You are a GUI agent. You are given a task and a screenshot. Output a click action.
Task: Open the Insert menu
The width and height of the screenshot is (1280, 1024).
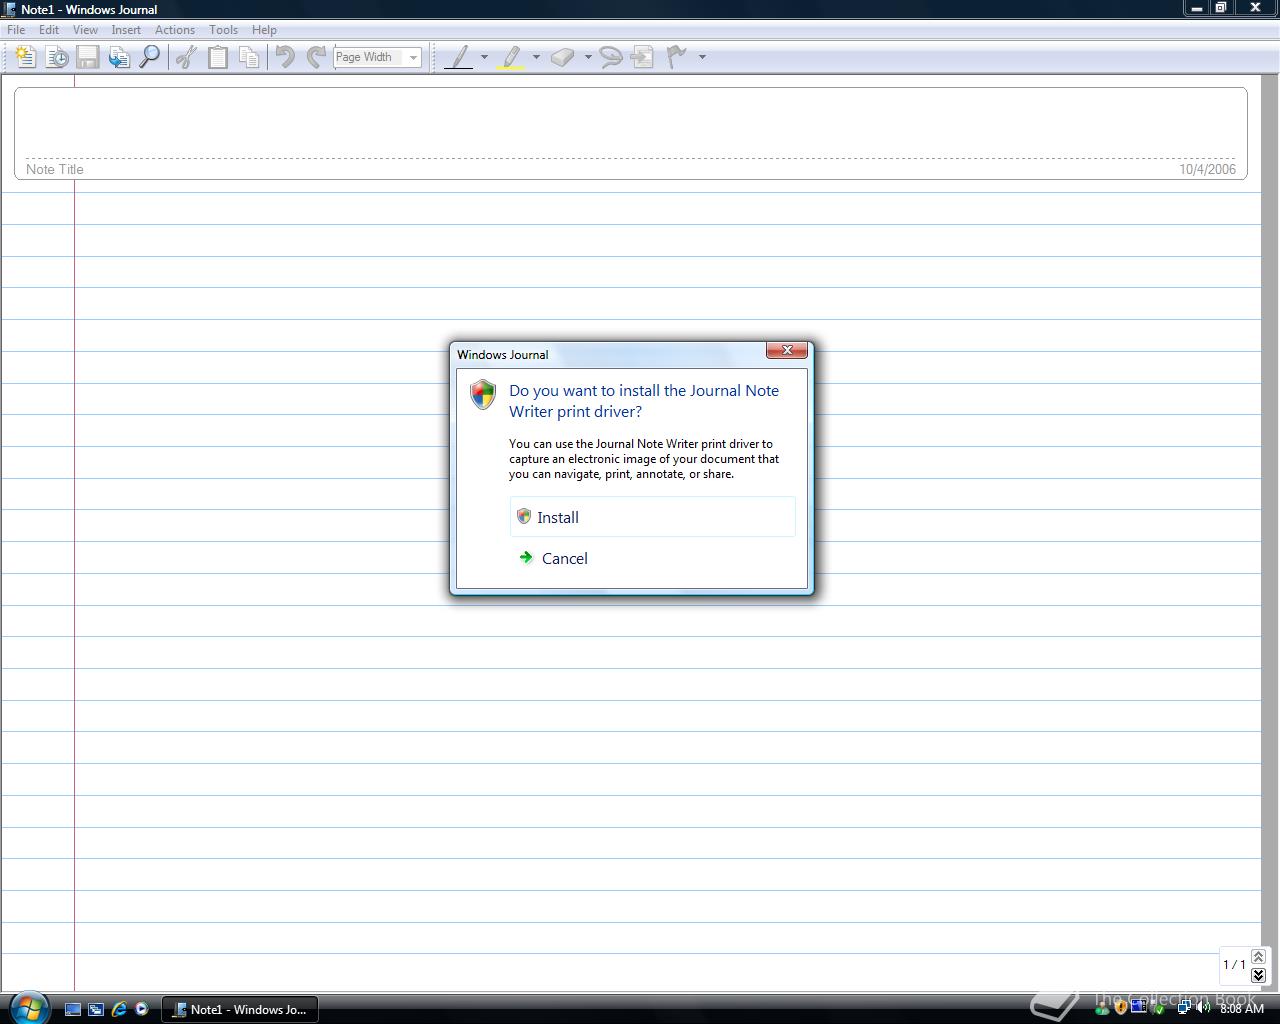click(126, 30)
